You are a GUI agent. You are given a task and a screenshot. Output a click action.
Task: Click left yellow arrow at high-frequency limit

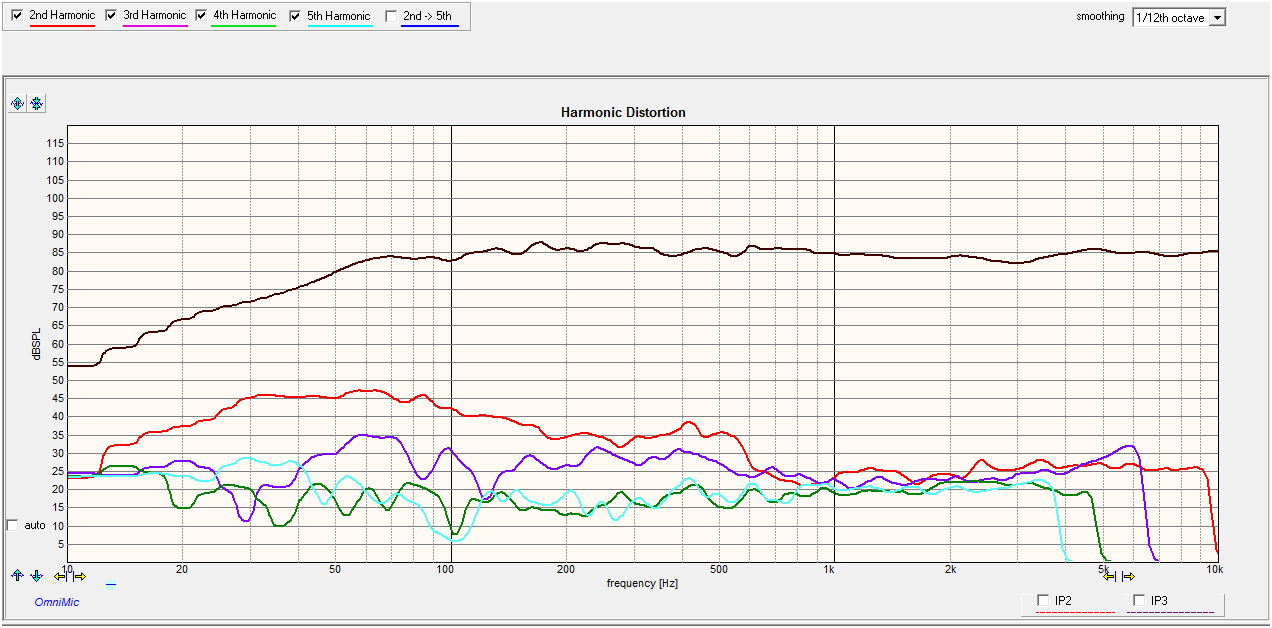(1109, 576)
